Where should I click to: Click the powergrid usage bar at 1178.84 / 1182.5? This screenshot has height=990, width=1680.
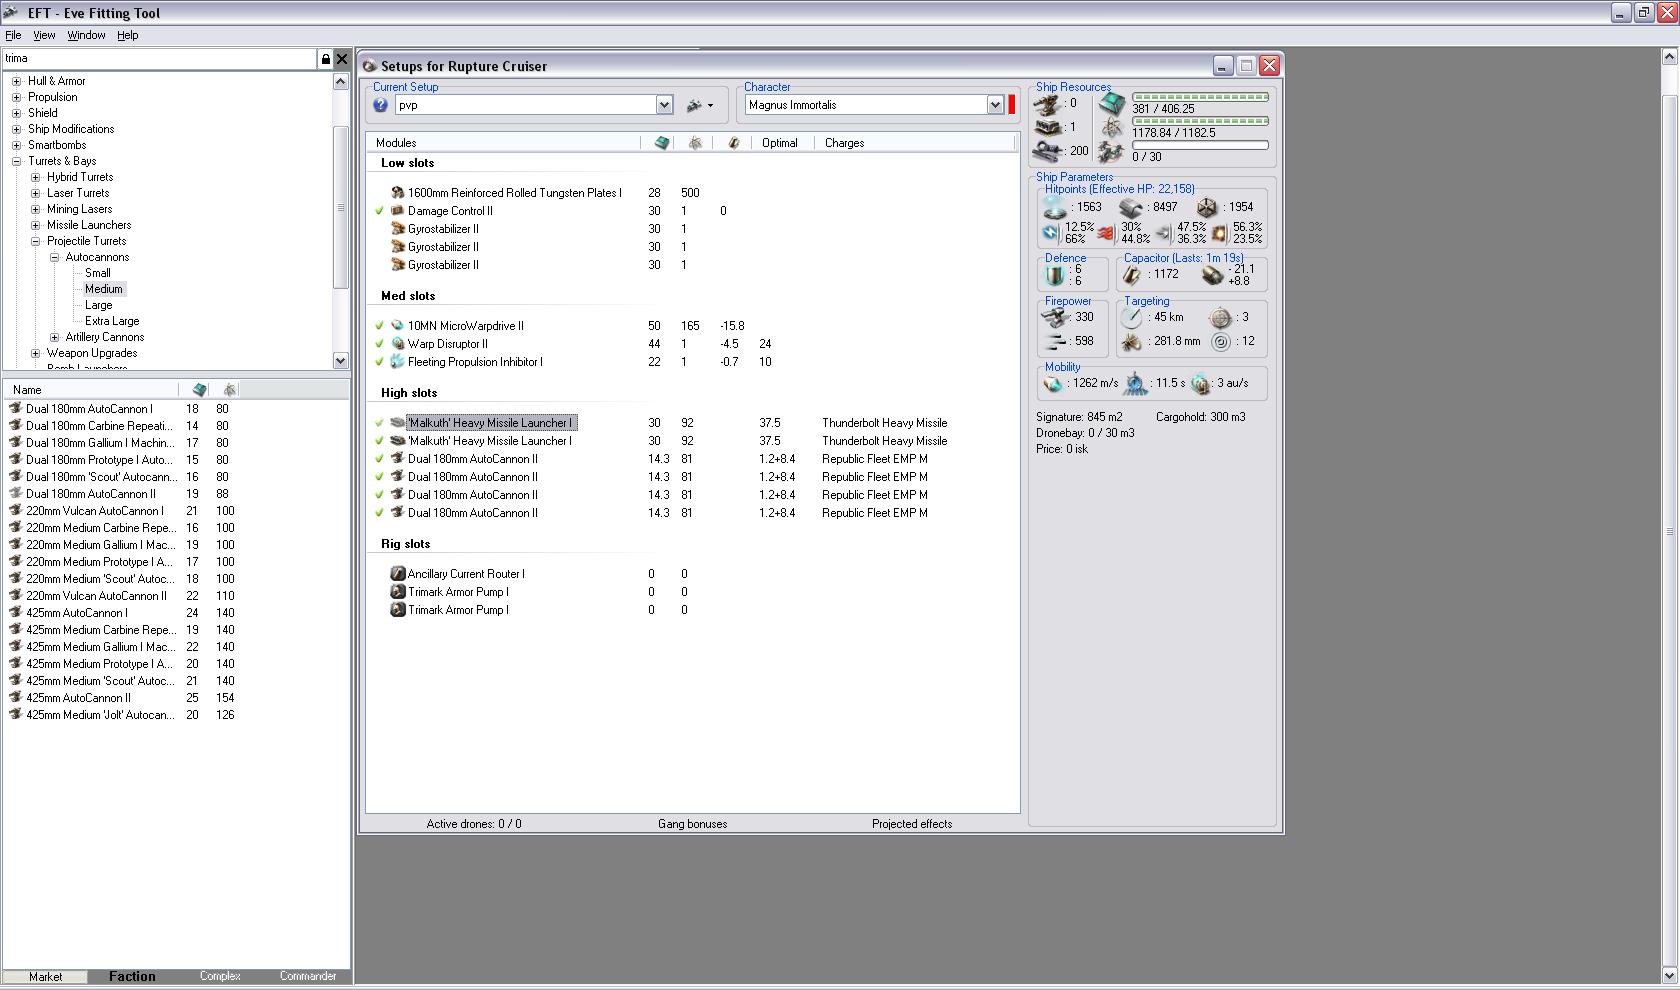(1200, 121)
